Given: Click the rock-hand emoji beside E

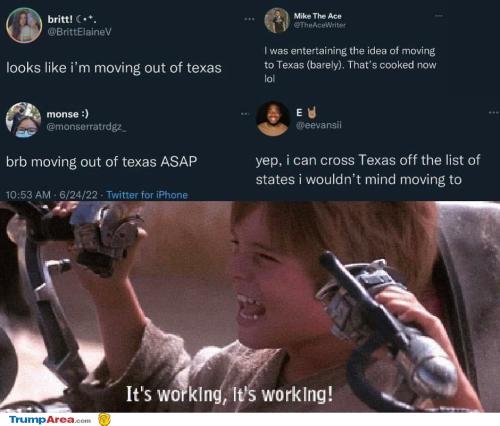Looking at the screenshot, I should [x=312, y=113].
